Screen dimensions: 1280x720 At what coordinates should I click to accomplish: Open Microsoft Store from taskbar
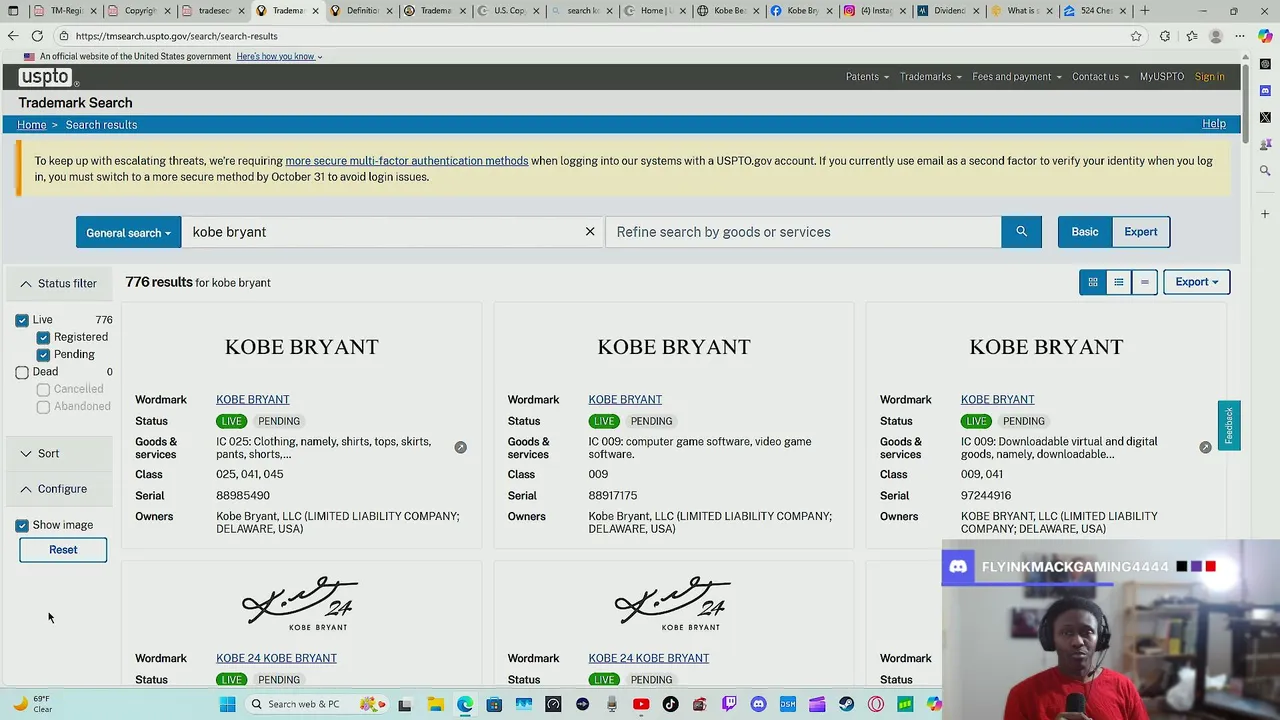(494, 704)
